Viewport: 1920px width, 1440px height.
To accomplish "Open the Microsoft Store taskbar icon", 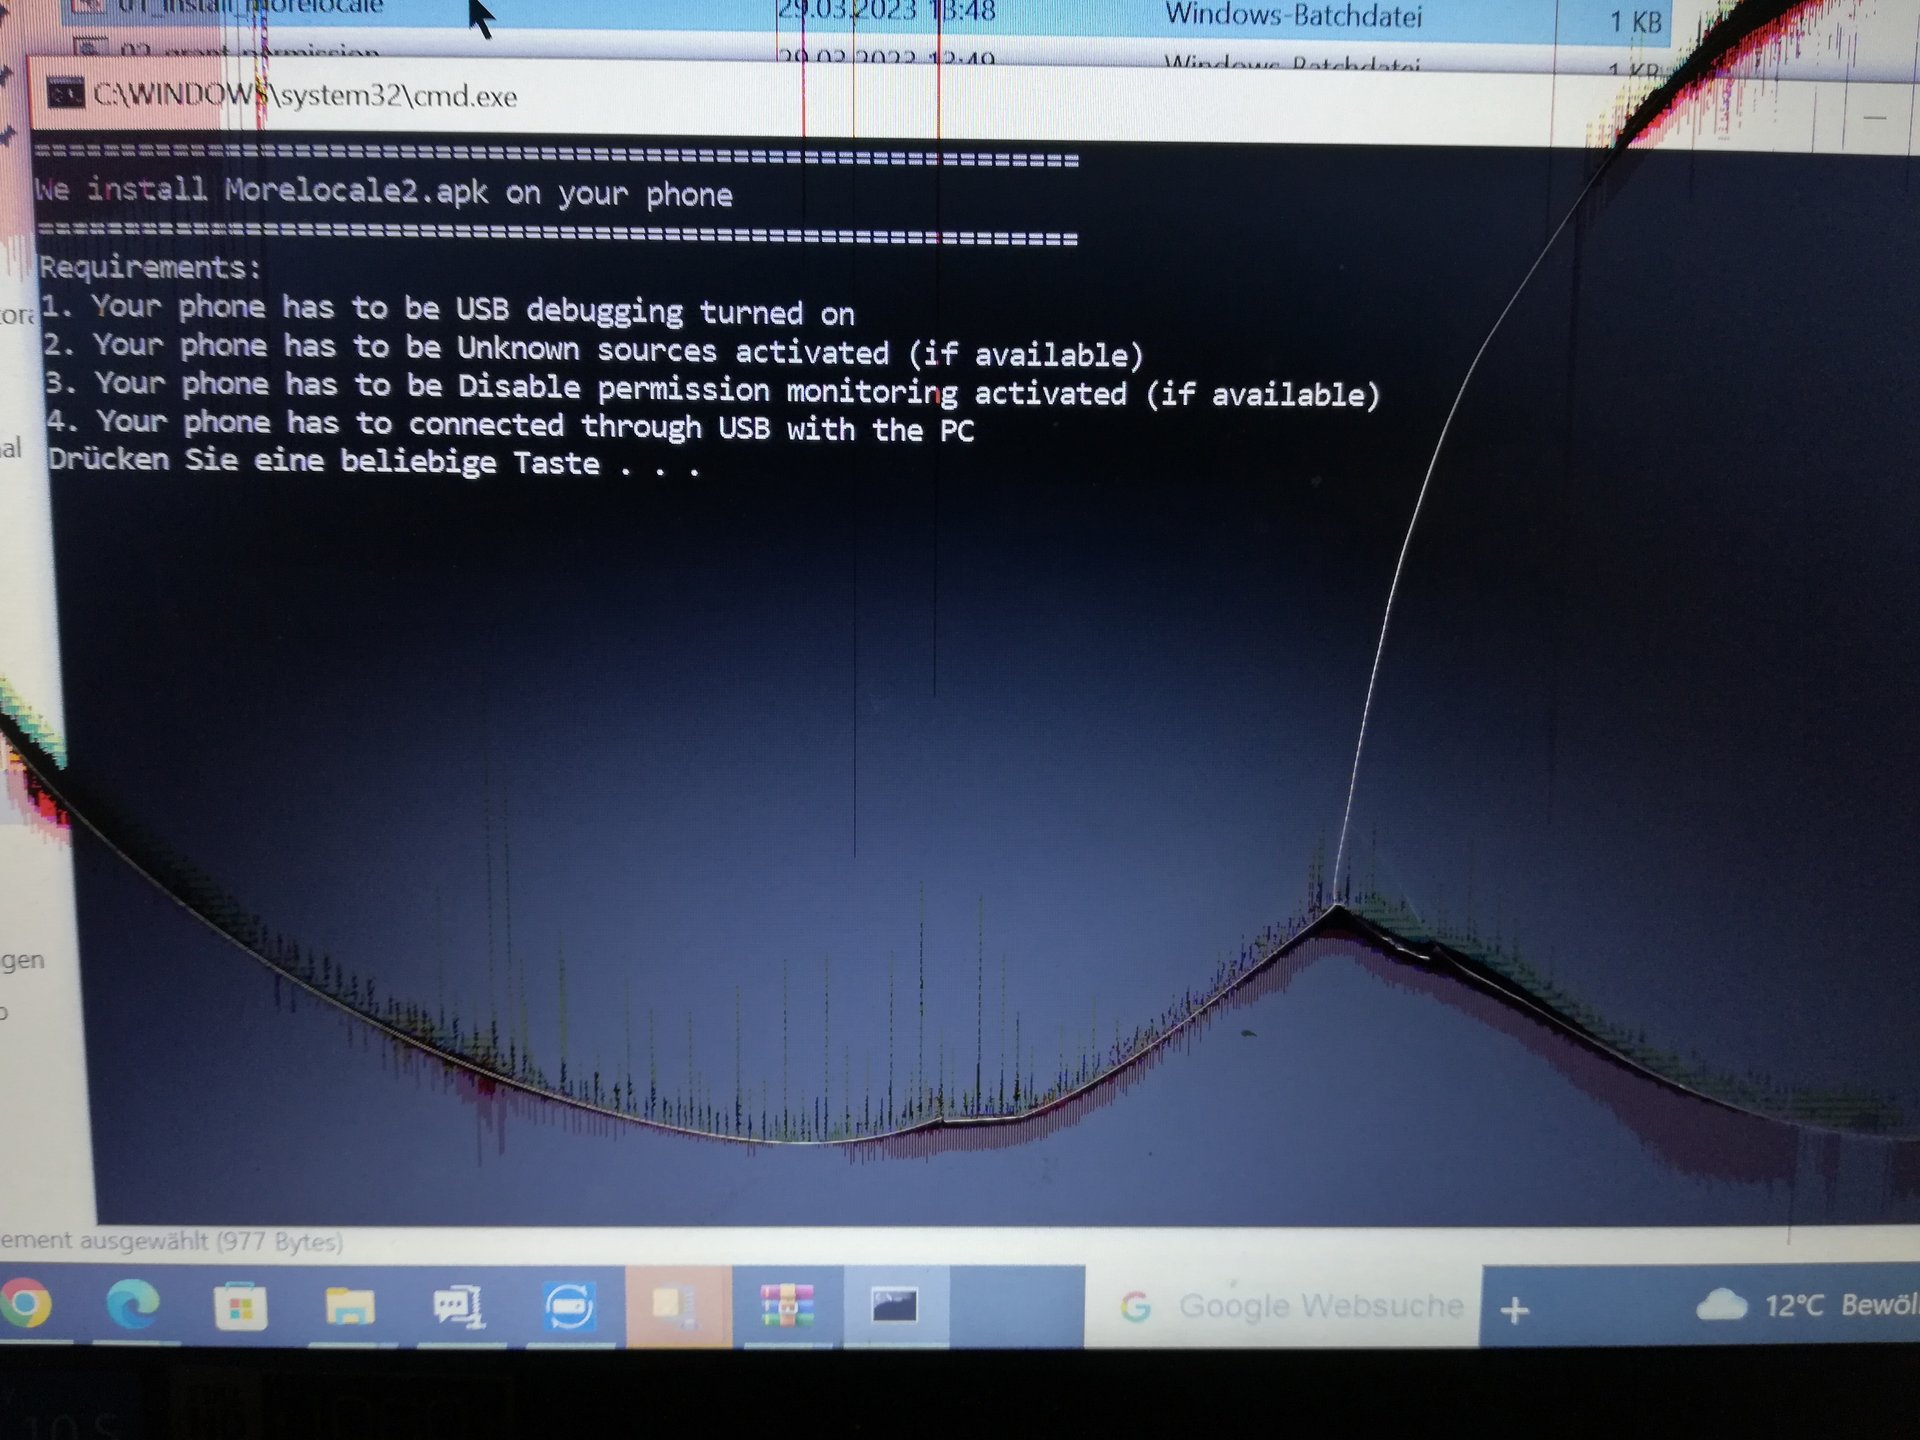I will coord(241,1306).
